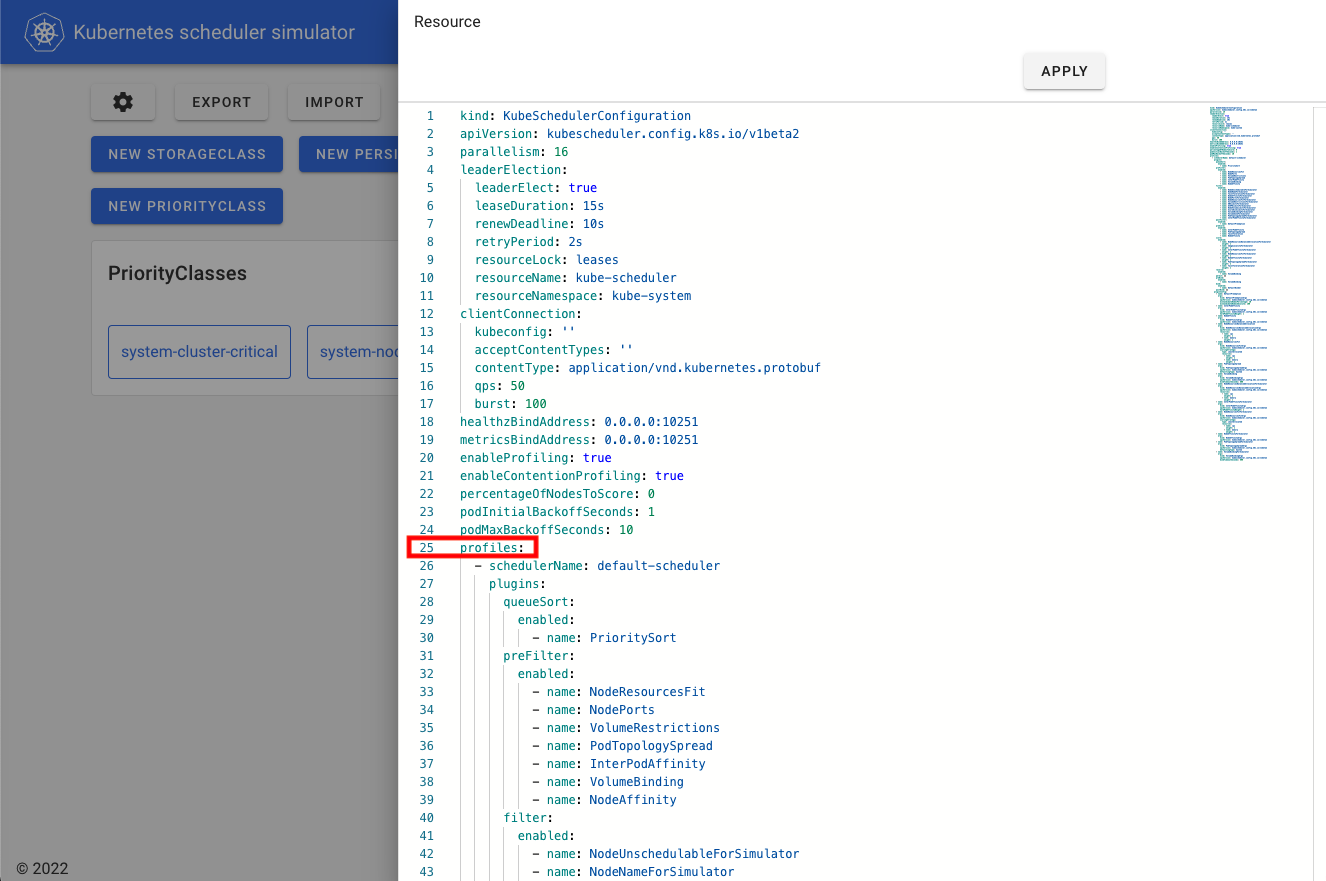
Task: Click the percentageOfNodesToScore: 0 line
Action: click(557, 494)
